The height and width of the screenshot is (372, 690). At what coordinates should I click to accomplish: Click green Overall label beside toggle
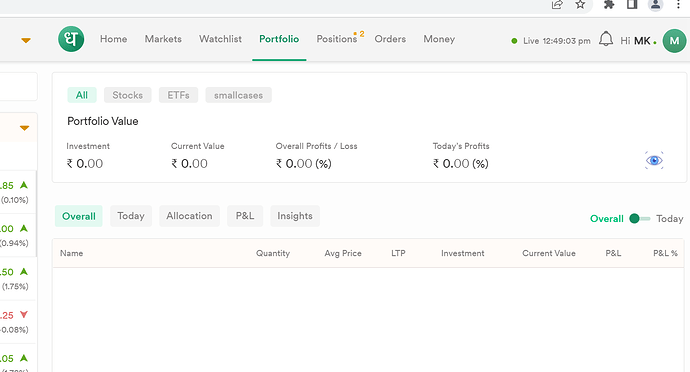pyautogui.click(x=607, y=219)
